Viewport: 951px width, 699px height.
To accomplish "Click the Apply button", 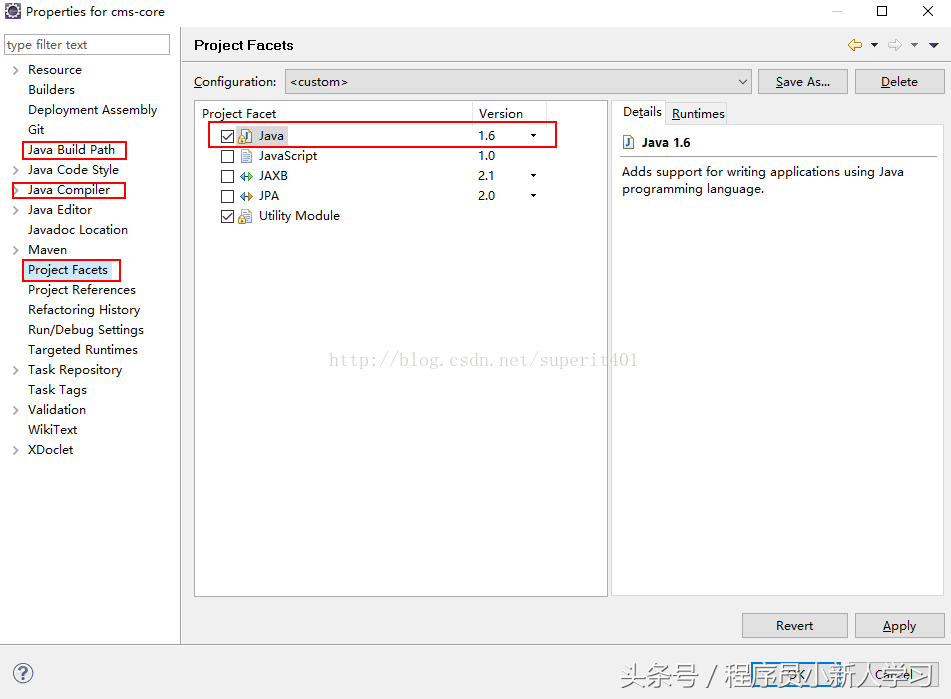I will tap(899, 625).
